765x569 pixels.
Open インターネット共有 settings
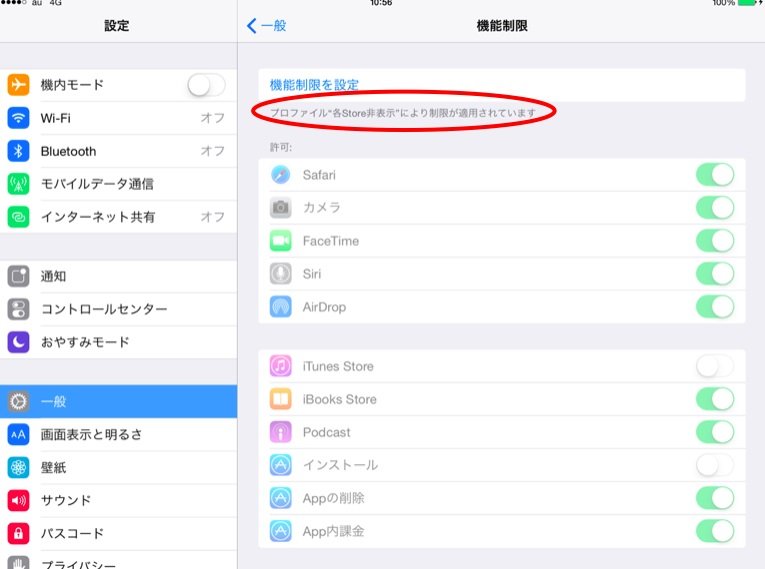[119, 217]
